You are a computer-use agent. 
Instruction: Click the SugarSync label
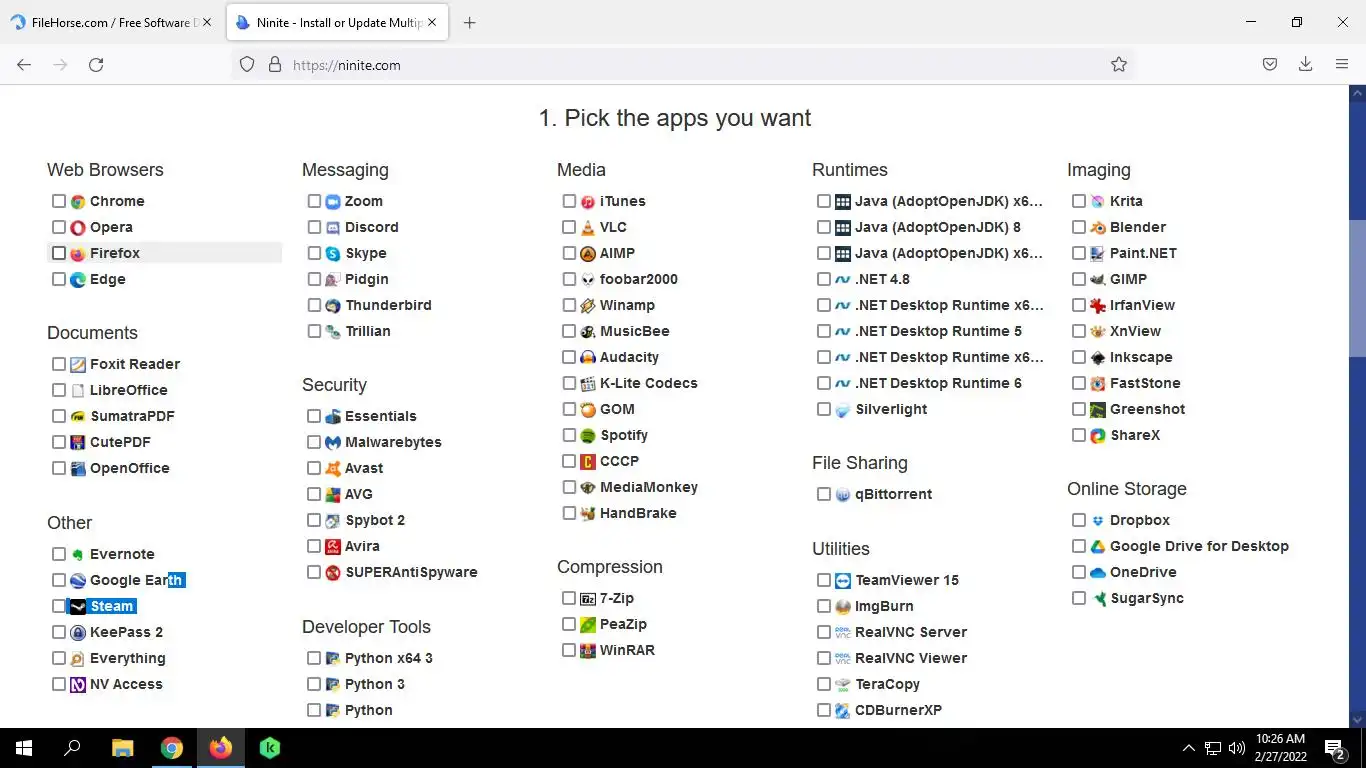click(x=1146, y=598)
